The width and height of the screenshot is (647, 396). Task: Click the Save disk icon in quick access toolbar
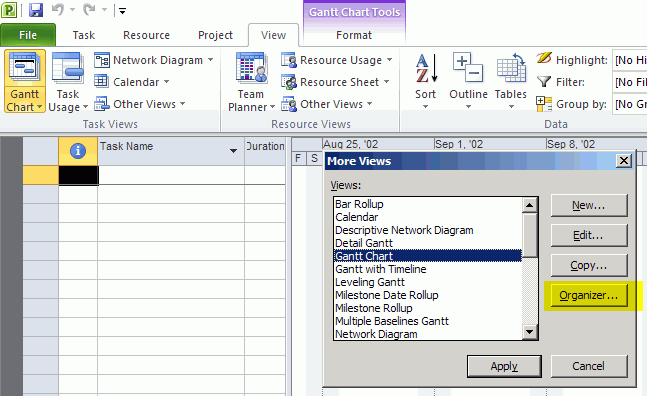[x=36, y=10]
